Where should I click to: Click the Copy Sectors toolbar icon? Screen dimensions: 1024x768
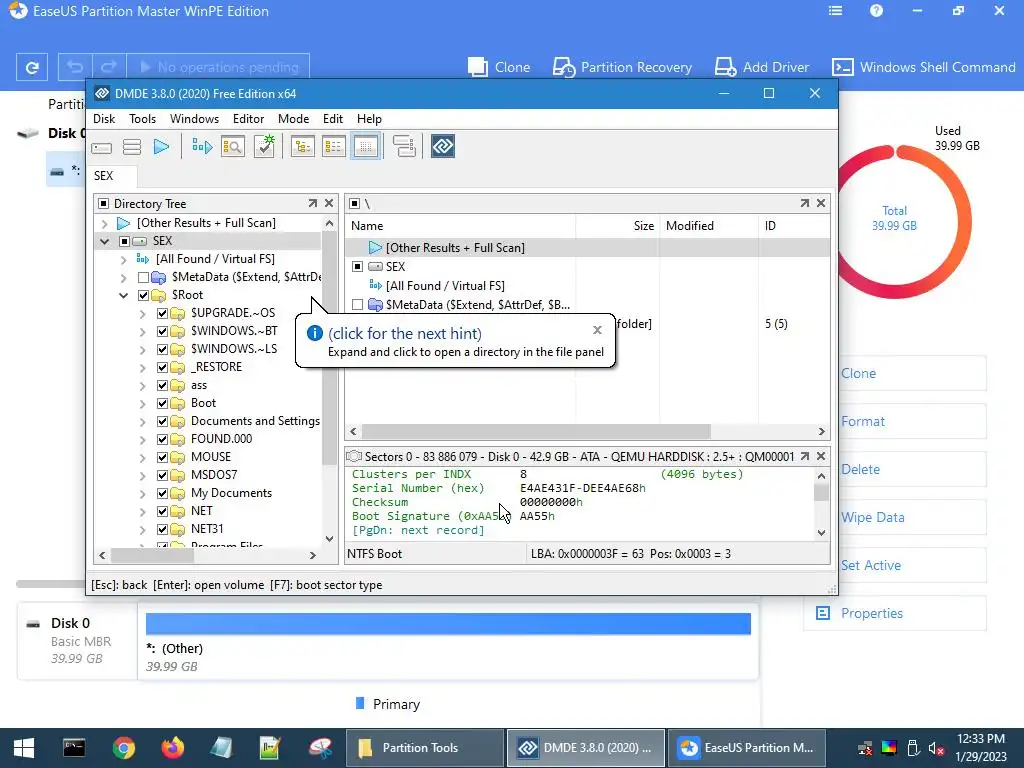coord(404,146)
